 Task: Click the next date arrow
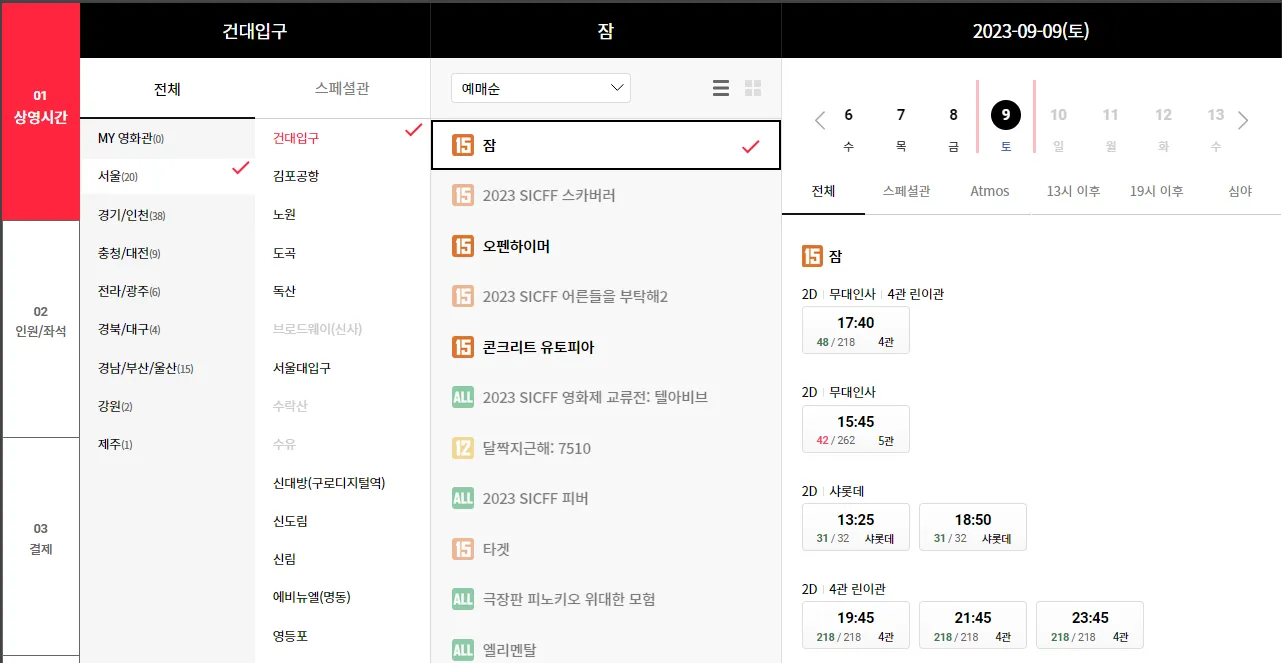(1243, 120)
